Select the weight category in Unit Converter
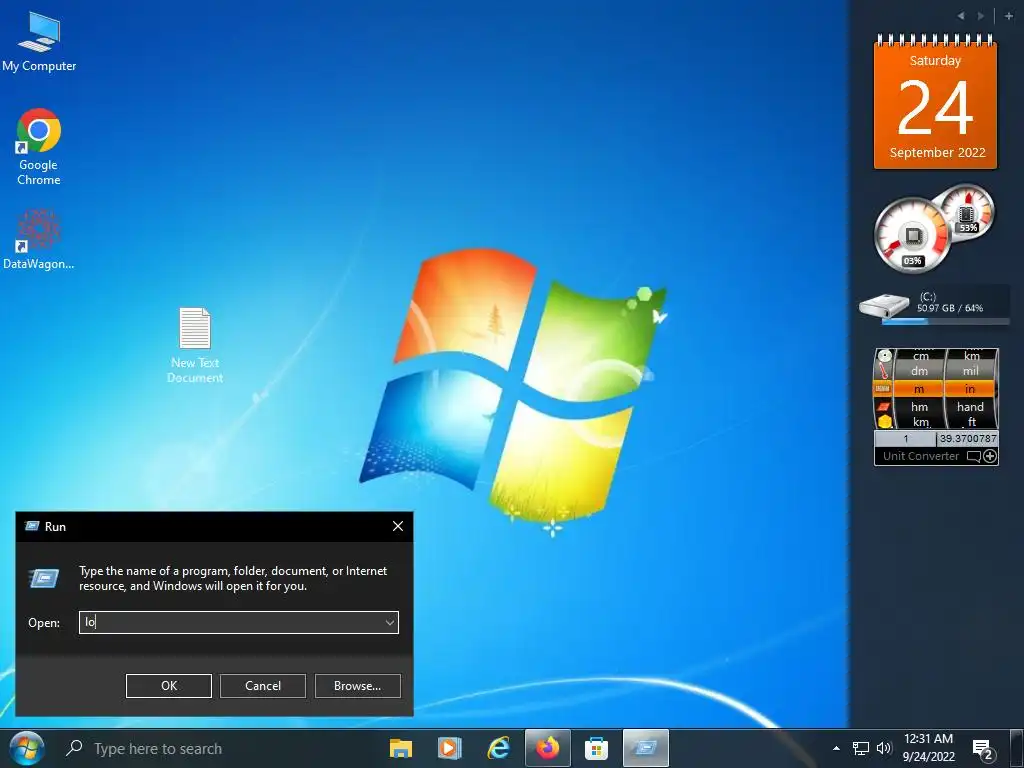1024x768 pixels. tap(884, 357)
